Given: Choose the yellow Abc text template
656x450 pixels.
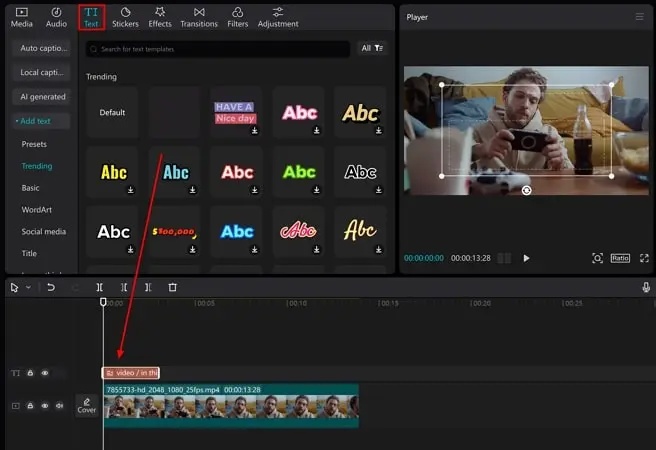Looking at the screenshot, I should [112, 172].
